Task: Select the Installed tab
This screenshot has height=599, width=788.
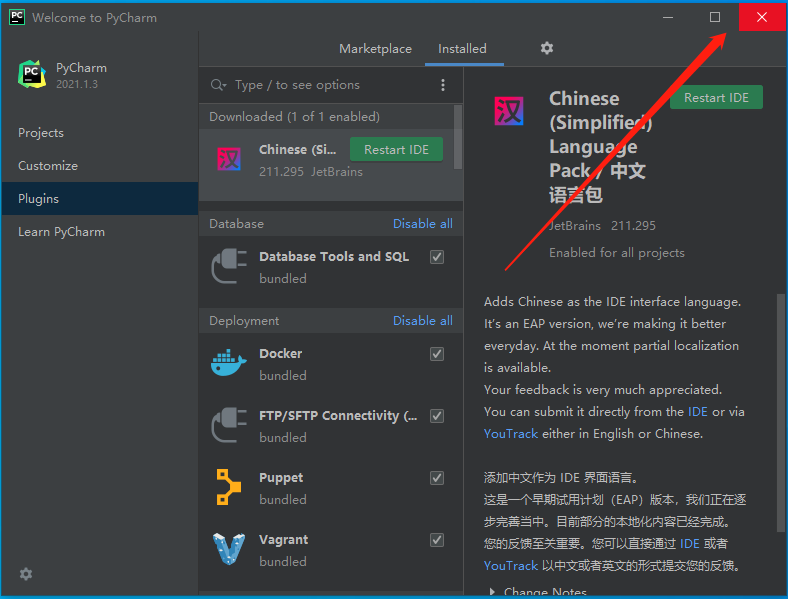Action: pyautogui.click(x=462, y=49)
